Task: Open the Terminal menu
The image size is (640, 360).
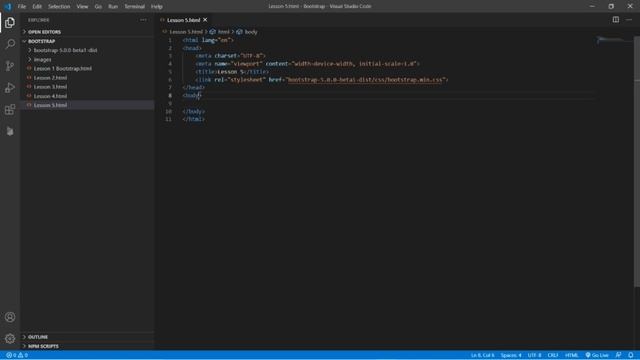Action: click(x=134, y=6)
